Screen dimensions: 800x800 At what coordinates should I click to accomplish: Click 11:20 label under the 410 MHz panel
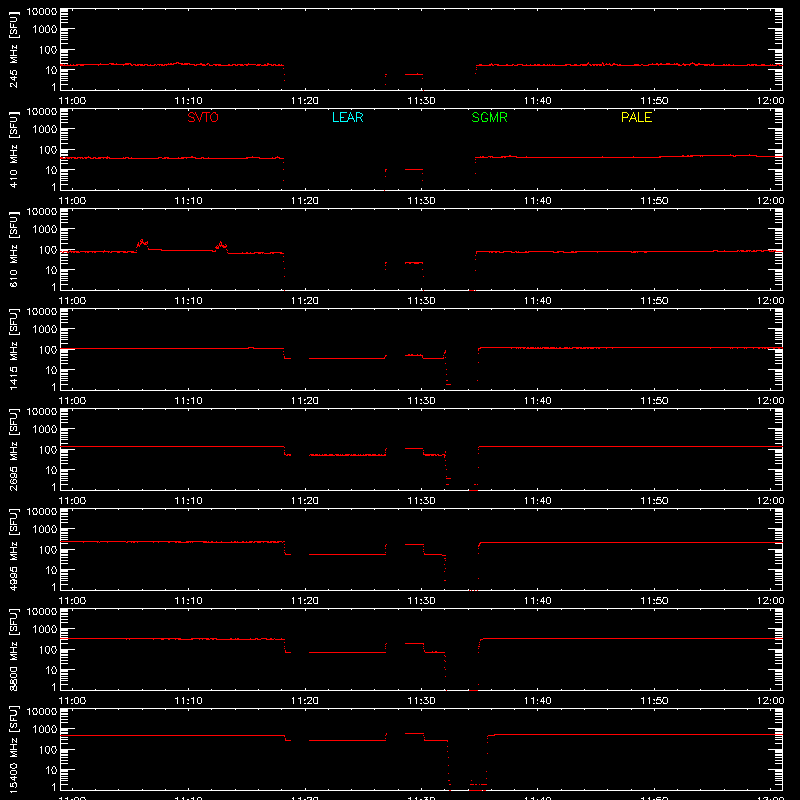[305, 201]
